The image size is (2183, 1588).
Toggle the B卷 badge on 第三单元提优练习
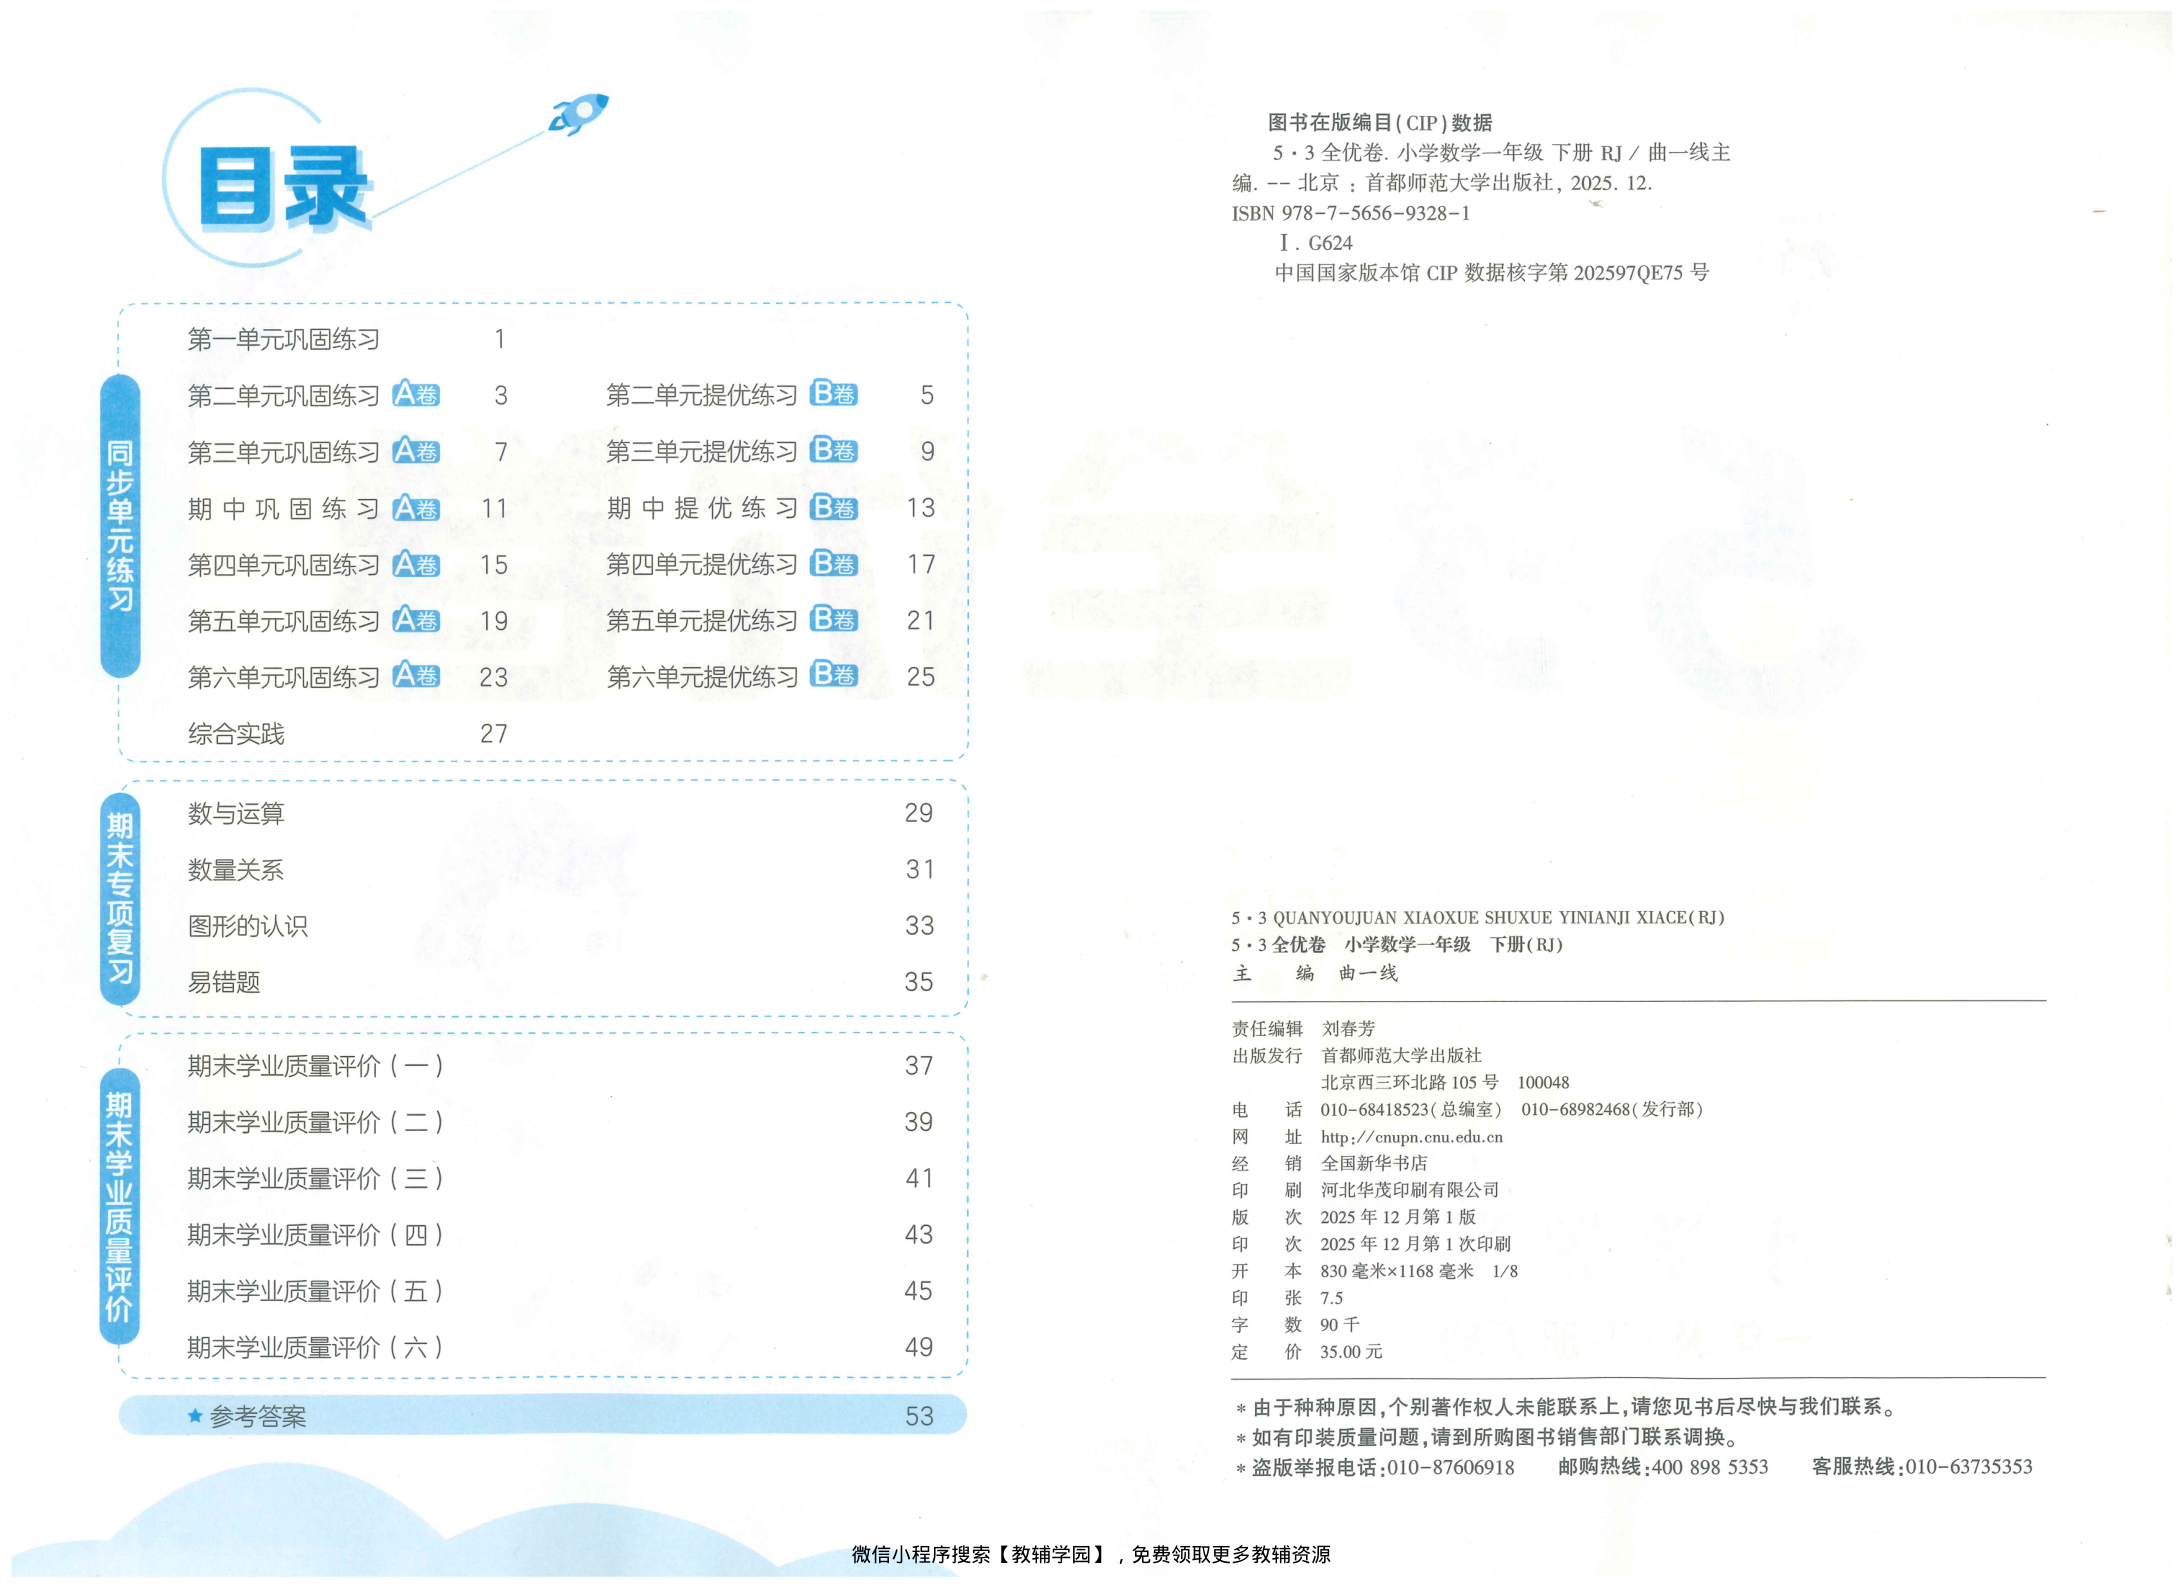pos(836,451)
